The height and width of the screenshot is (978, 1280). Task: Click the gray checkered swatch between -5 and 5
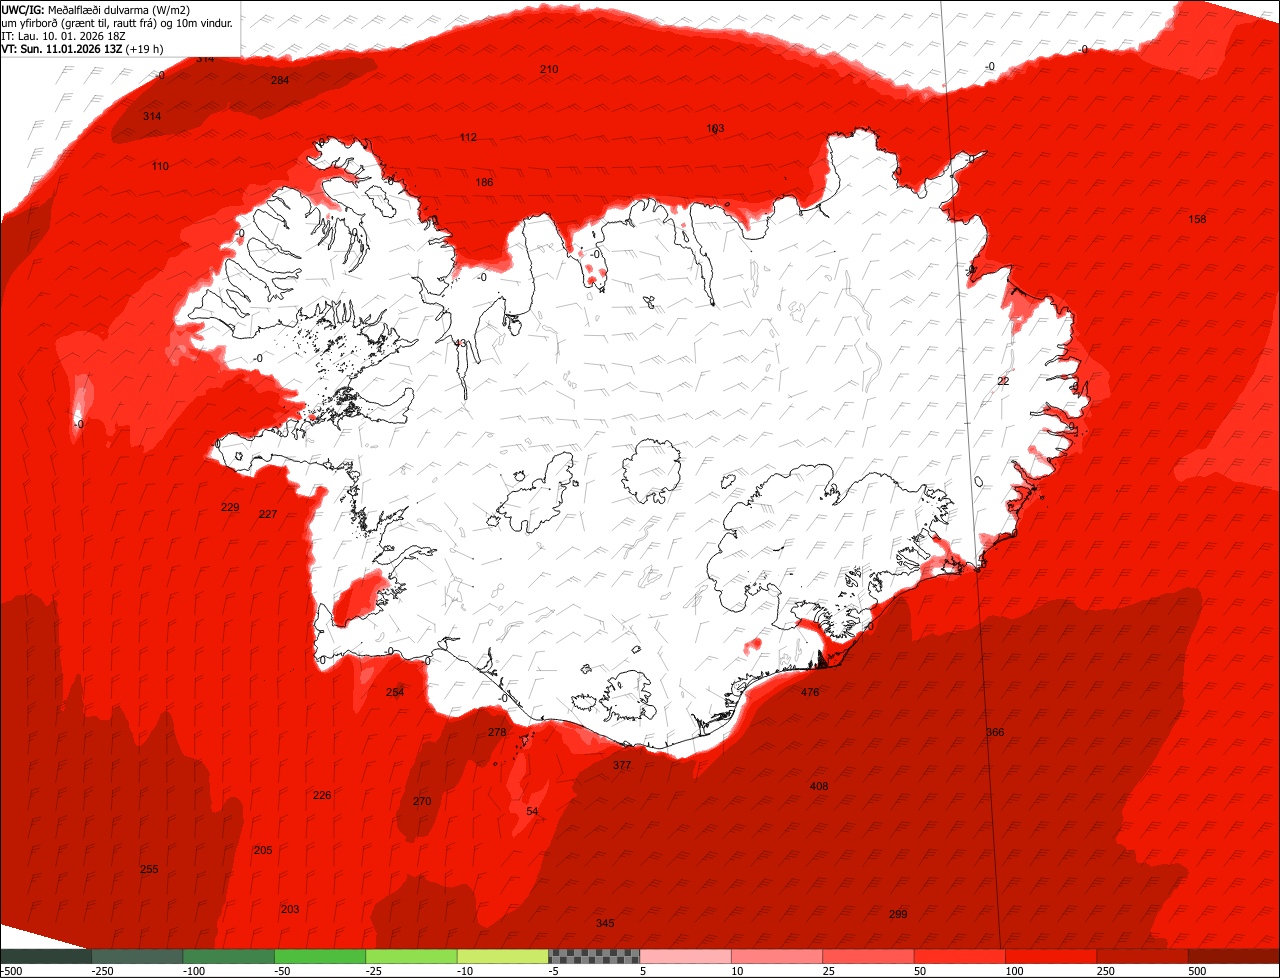(x=594, y=957)
